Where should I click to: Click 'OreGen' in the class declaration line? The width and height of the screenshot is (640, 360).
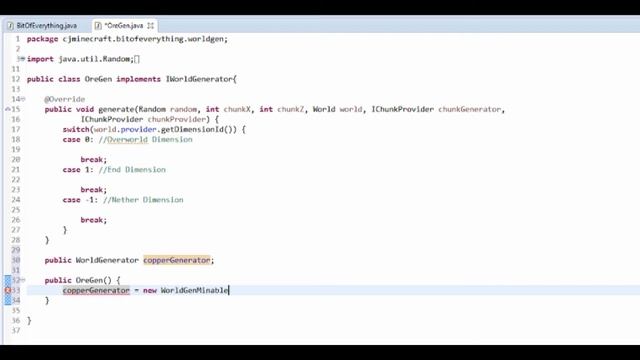pyautogui.click(x=98, y=79)
